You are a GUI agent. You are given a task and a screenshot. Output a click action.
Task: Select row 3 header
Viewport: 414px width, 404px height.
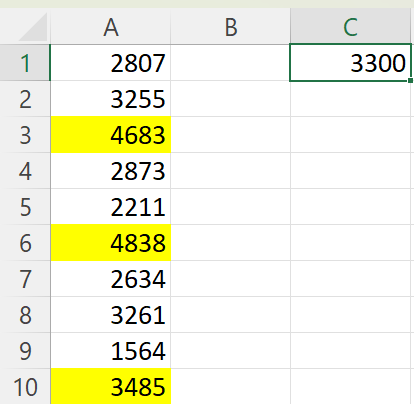[x=25, y=135]
